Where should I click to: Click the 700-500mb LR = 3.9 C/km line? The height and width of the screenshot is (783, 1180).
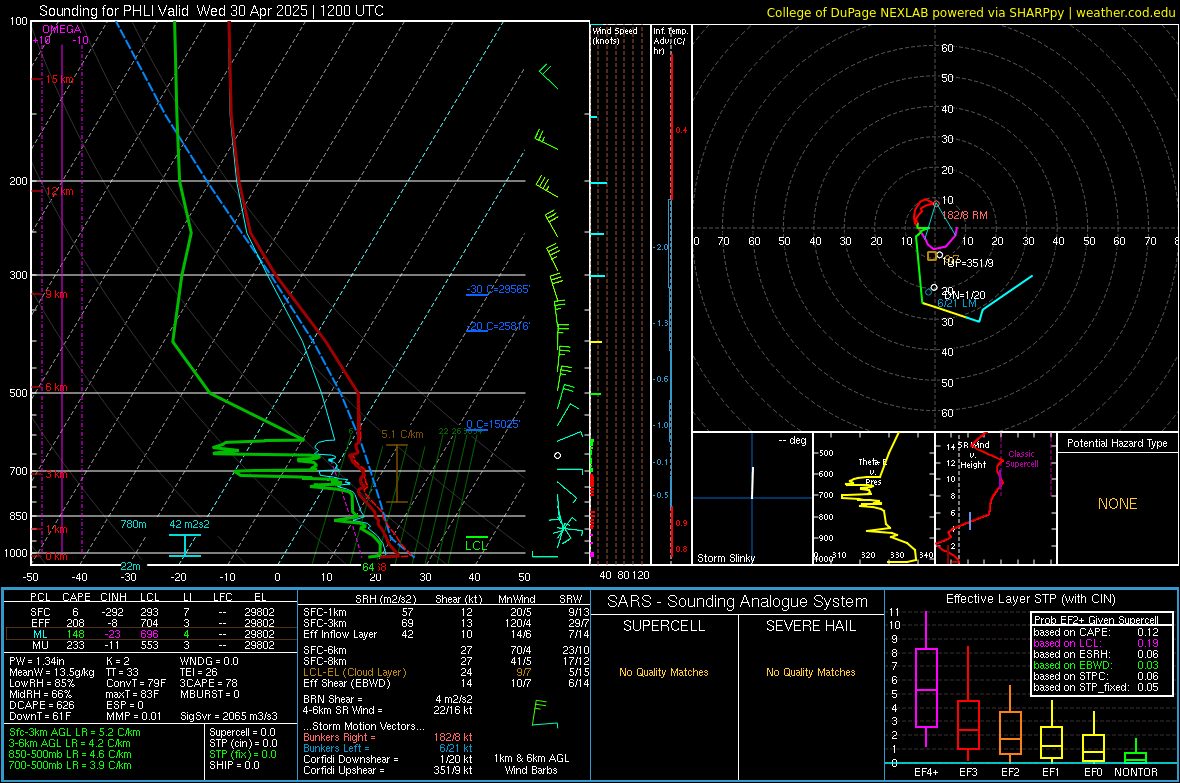[x=70, y=765]
